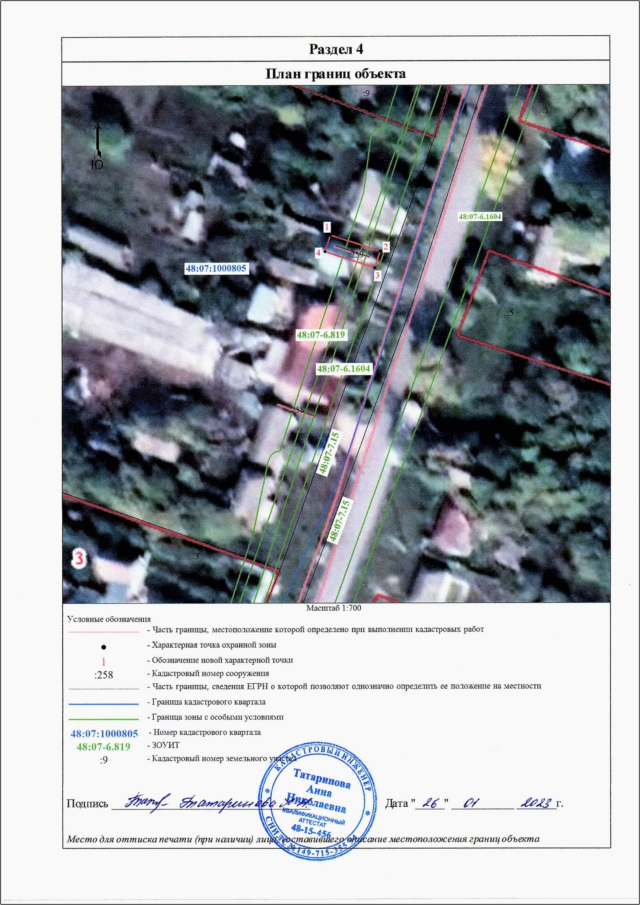Click boundary point marker 2
Viewport: 640px width, 905px height.
[x=386, y=247]
